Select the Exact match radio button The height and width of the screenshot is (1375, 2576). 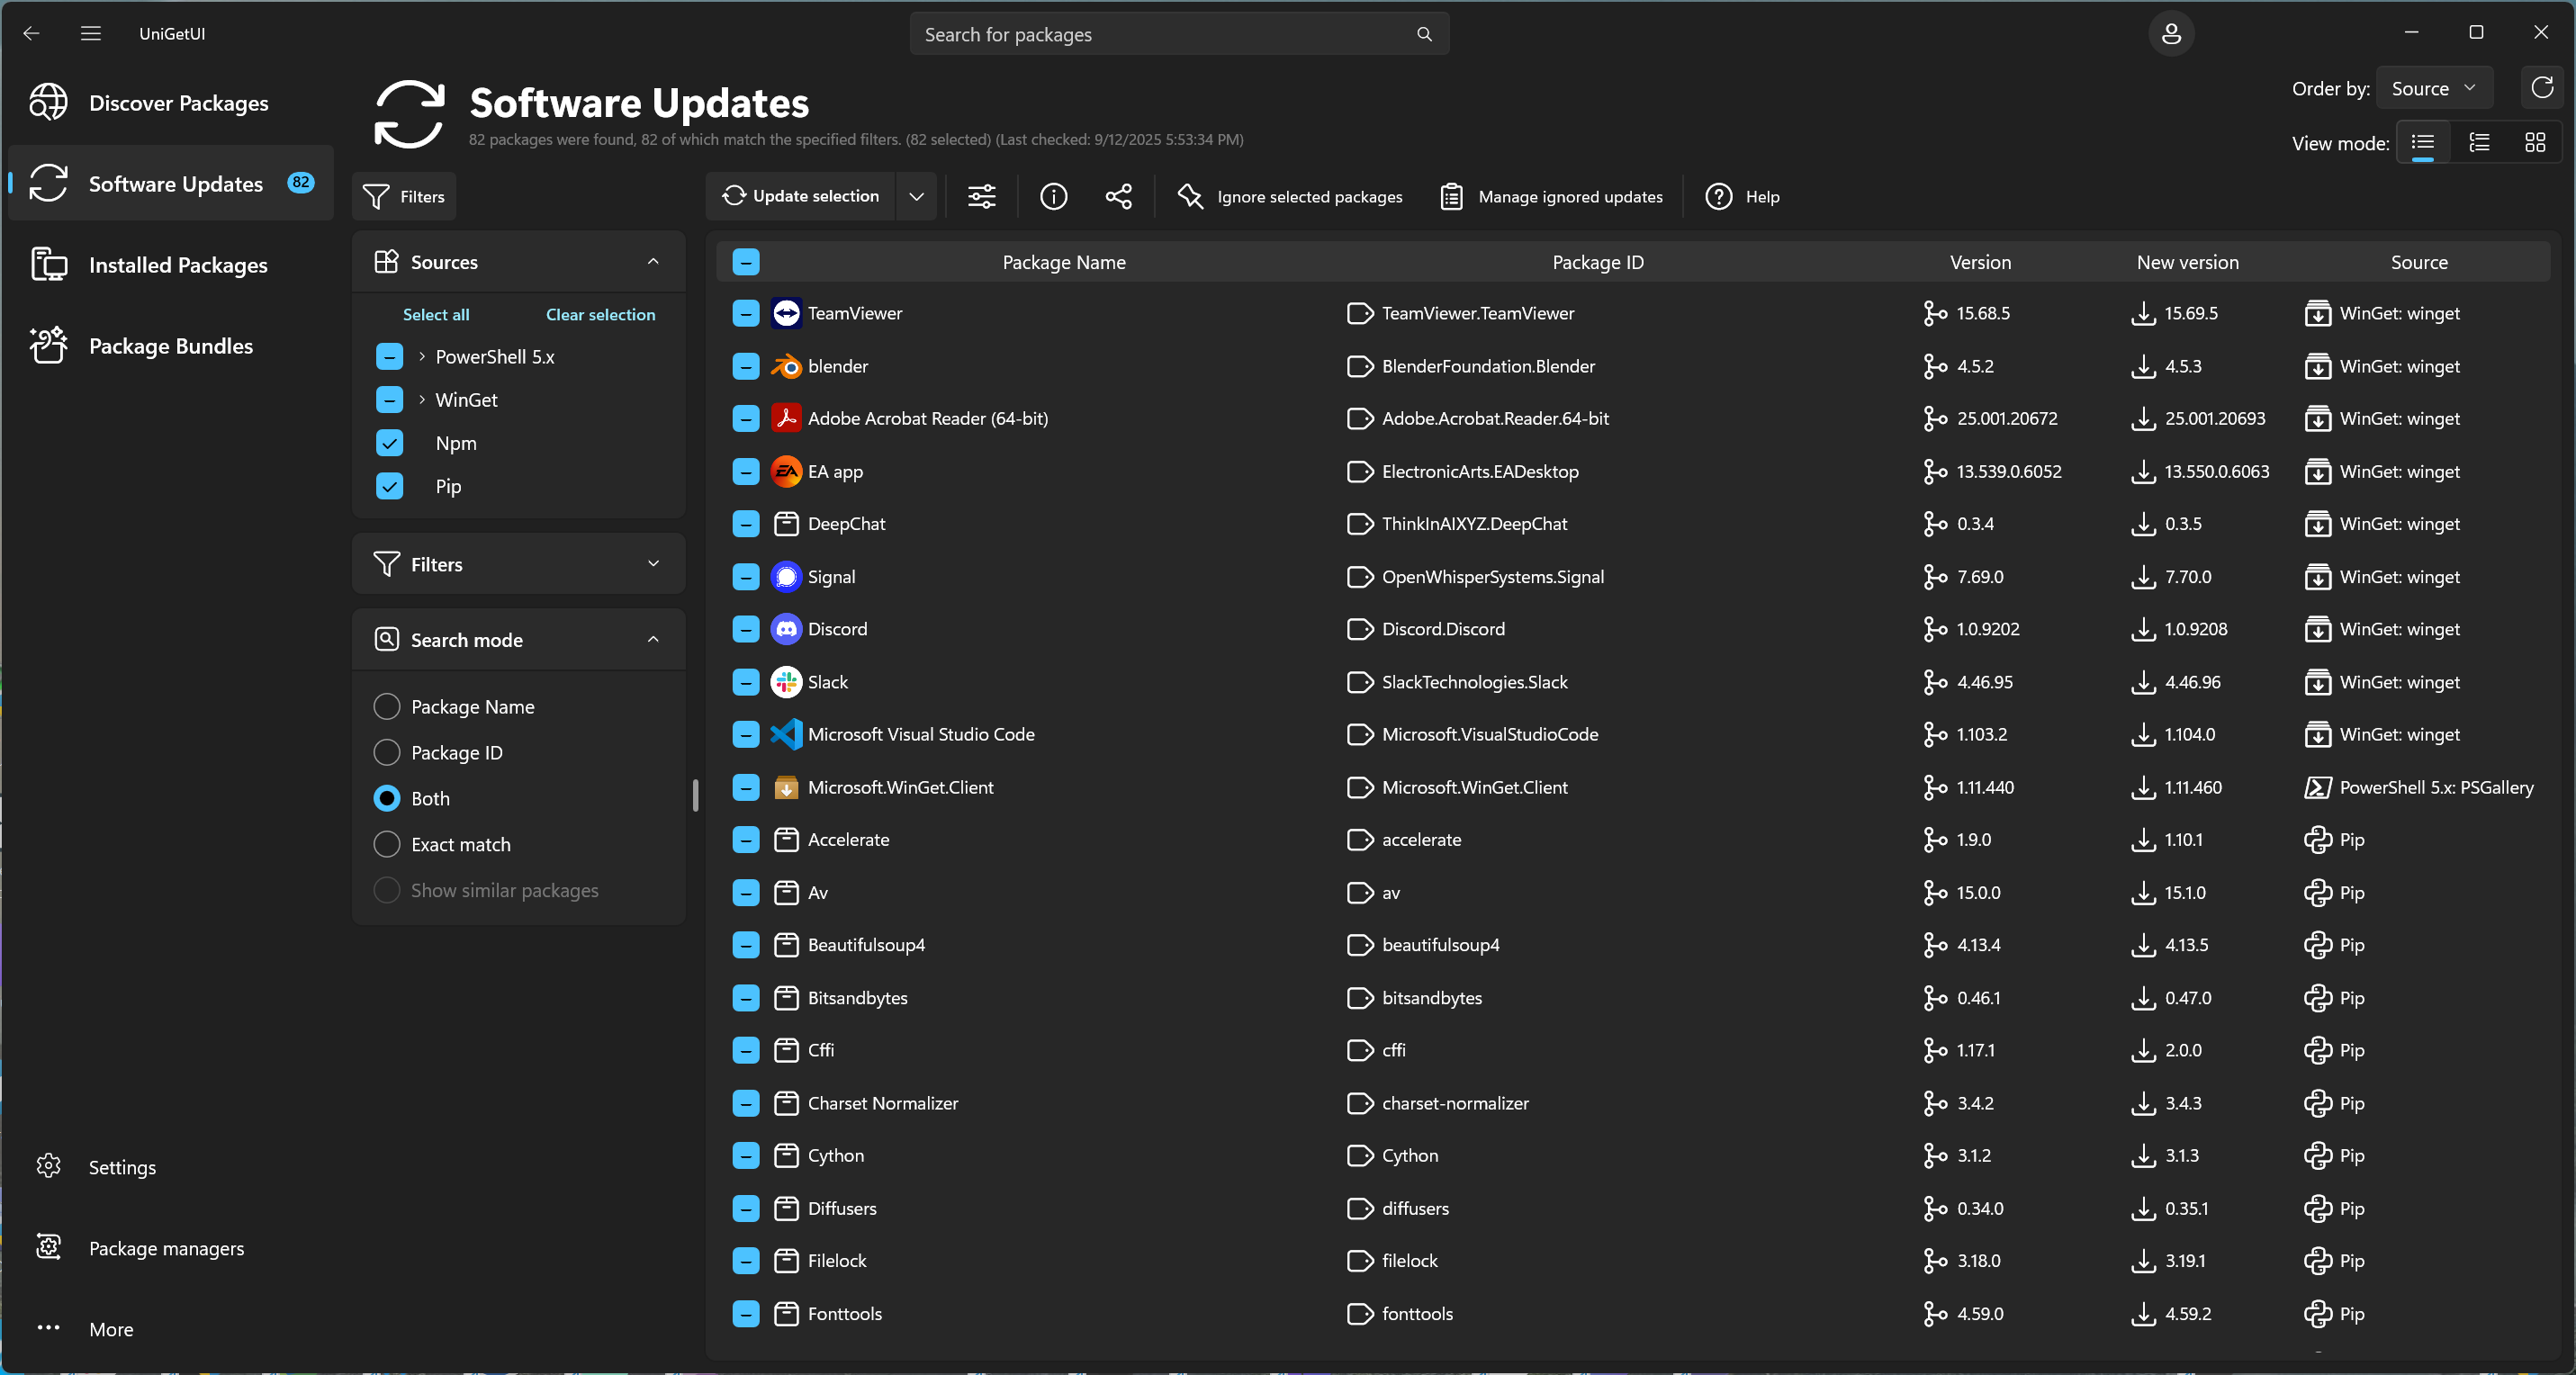(x=387, y=844)
